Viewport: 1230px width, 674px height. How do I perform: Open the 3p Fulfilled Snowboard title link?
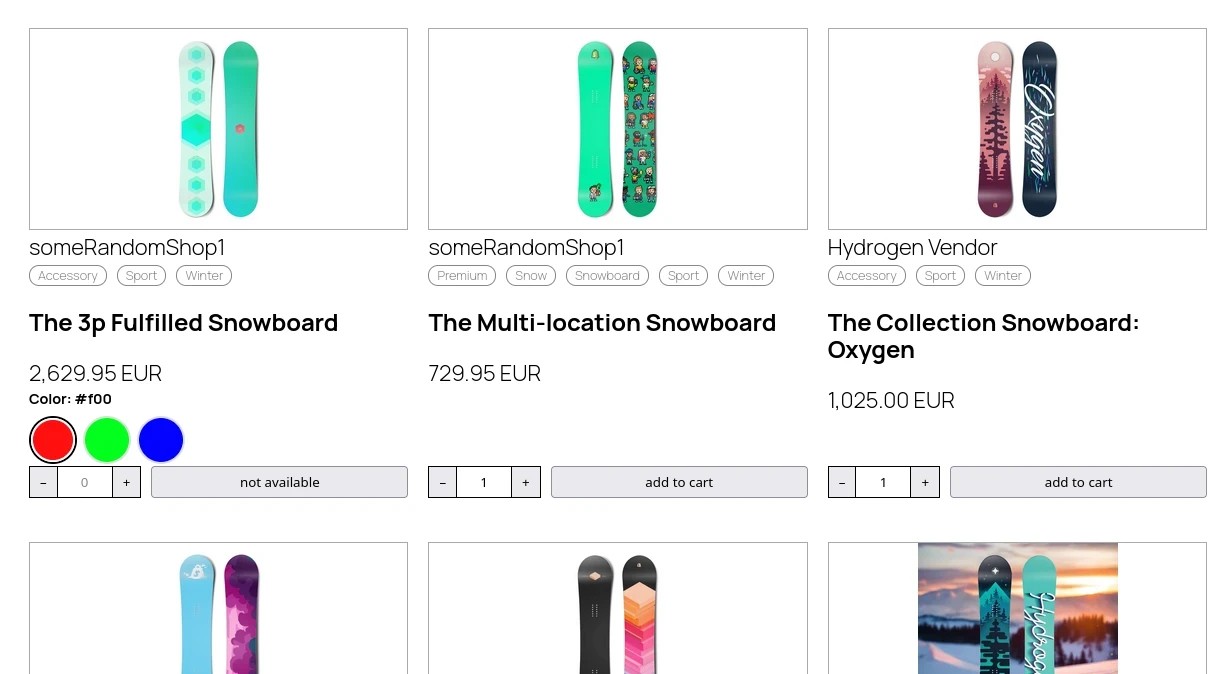(183, 322)
